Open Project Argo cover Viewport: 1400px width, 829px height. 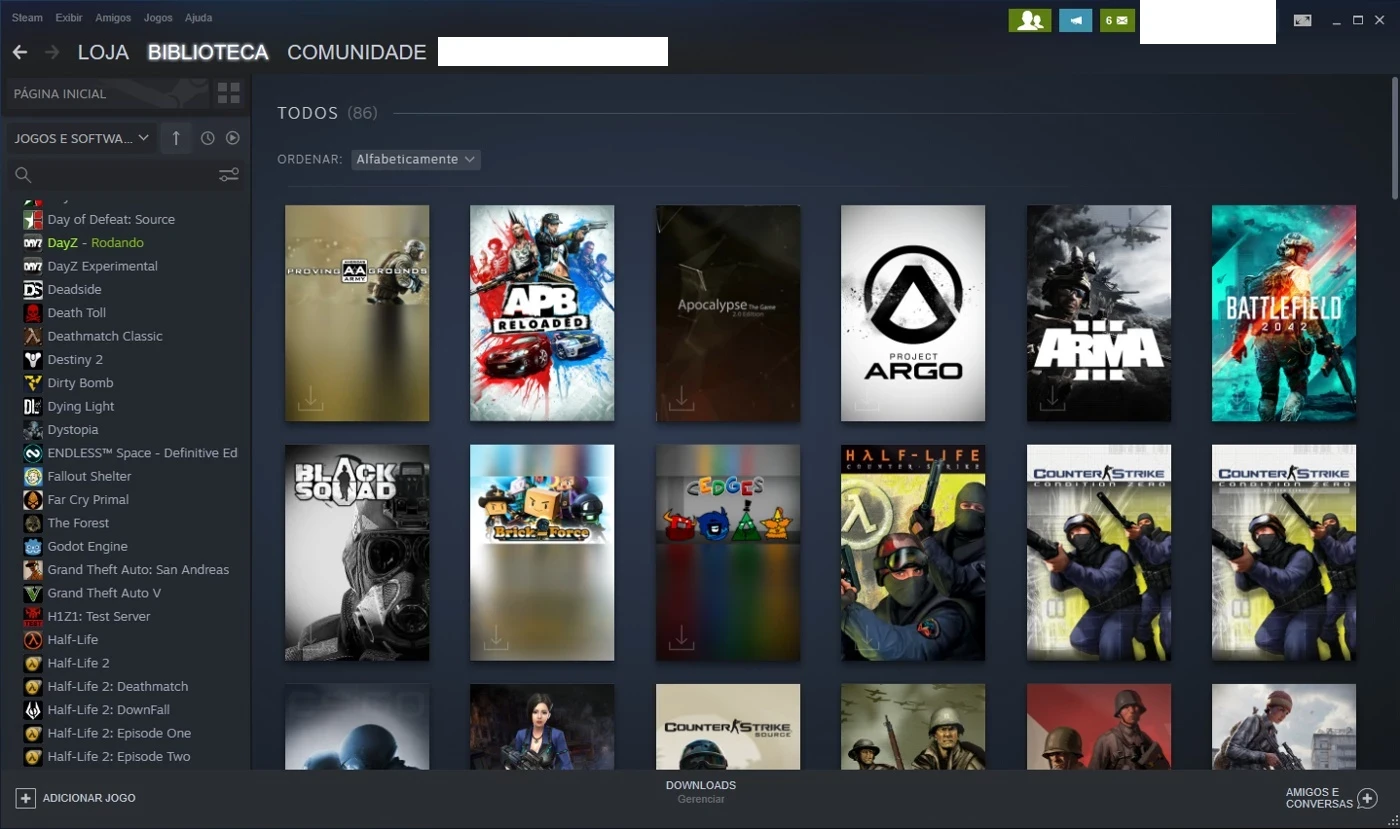coord(913,313)
